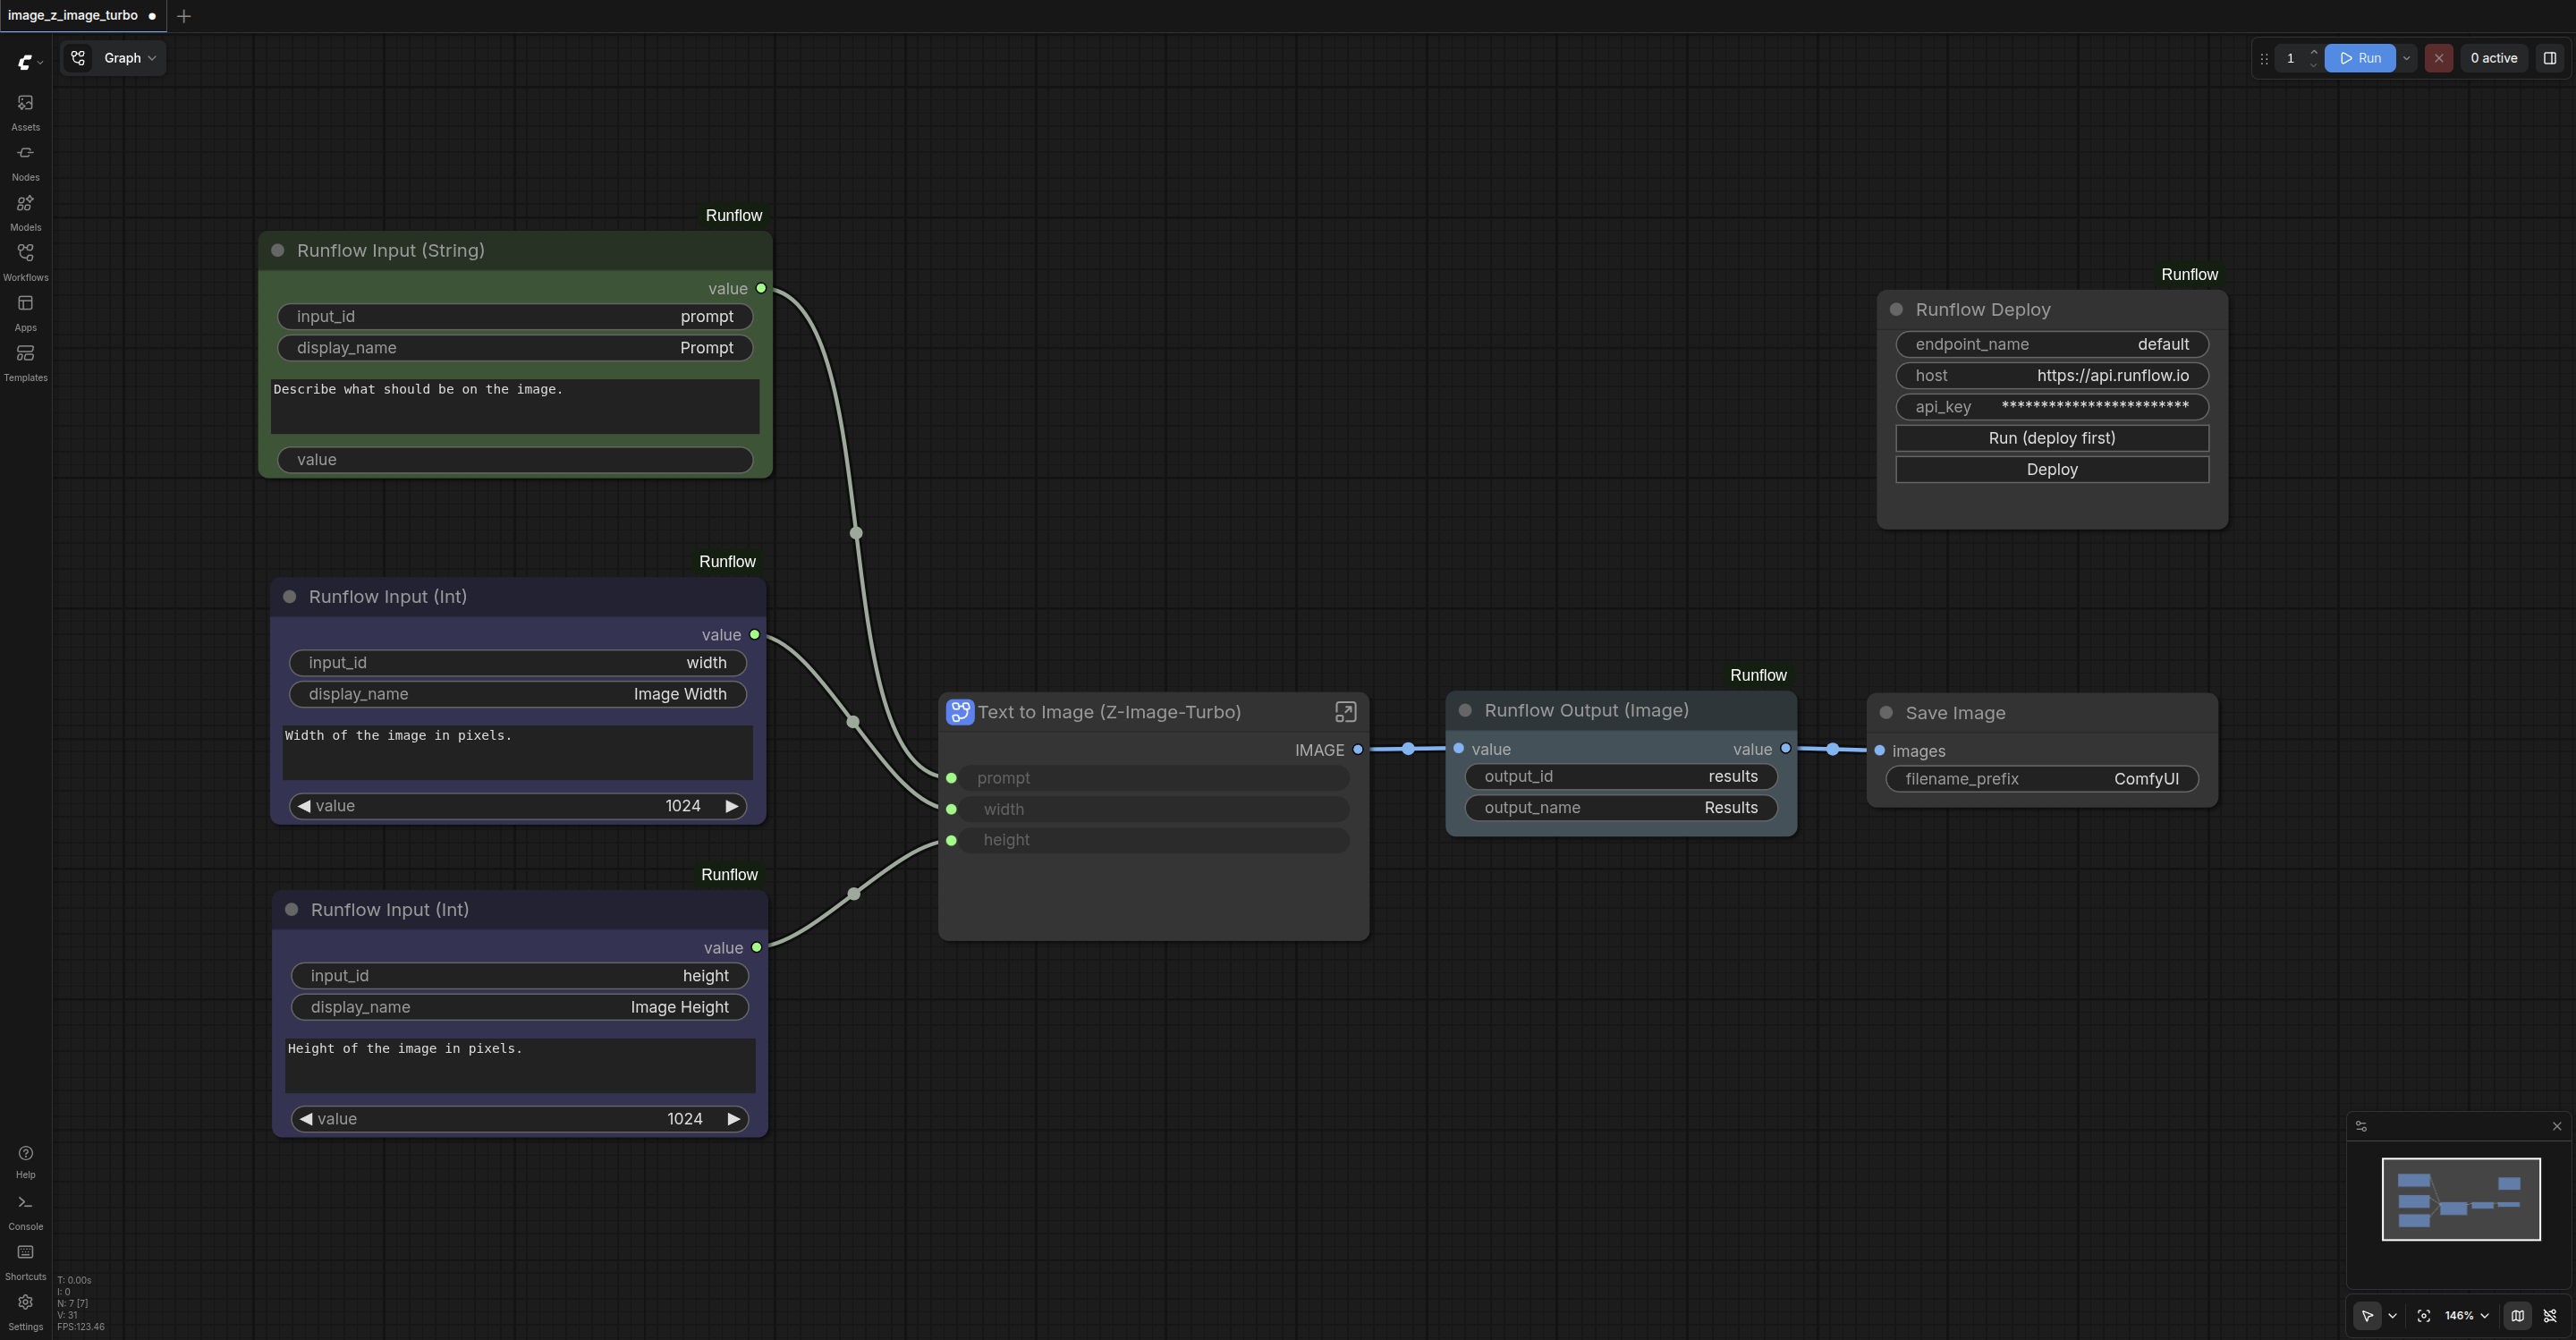Click the red cancel run button
Image resolution: width=2576 pixels, height=1340 pixels.
pyautogui.click(x=2438, y=58)
